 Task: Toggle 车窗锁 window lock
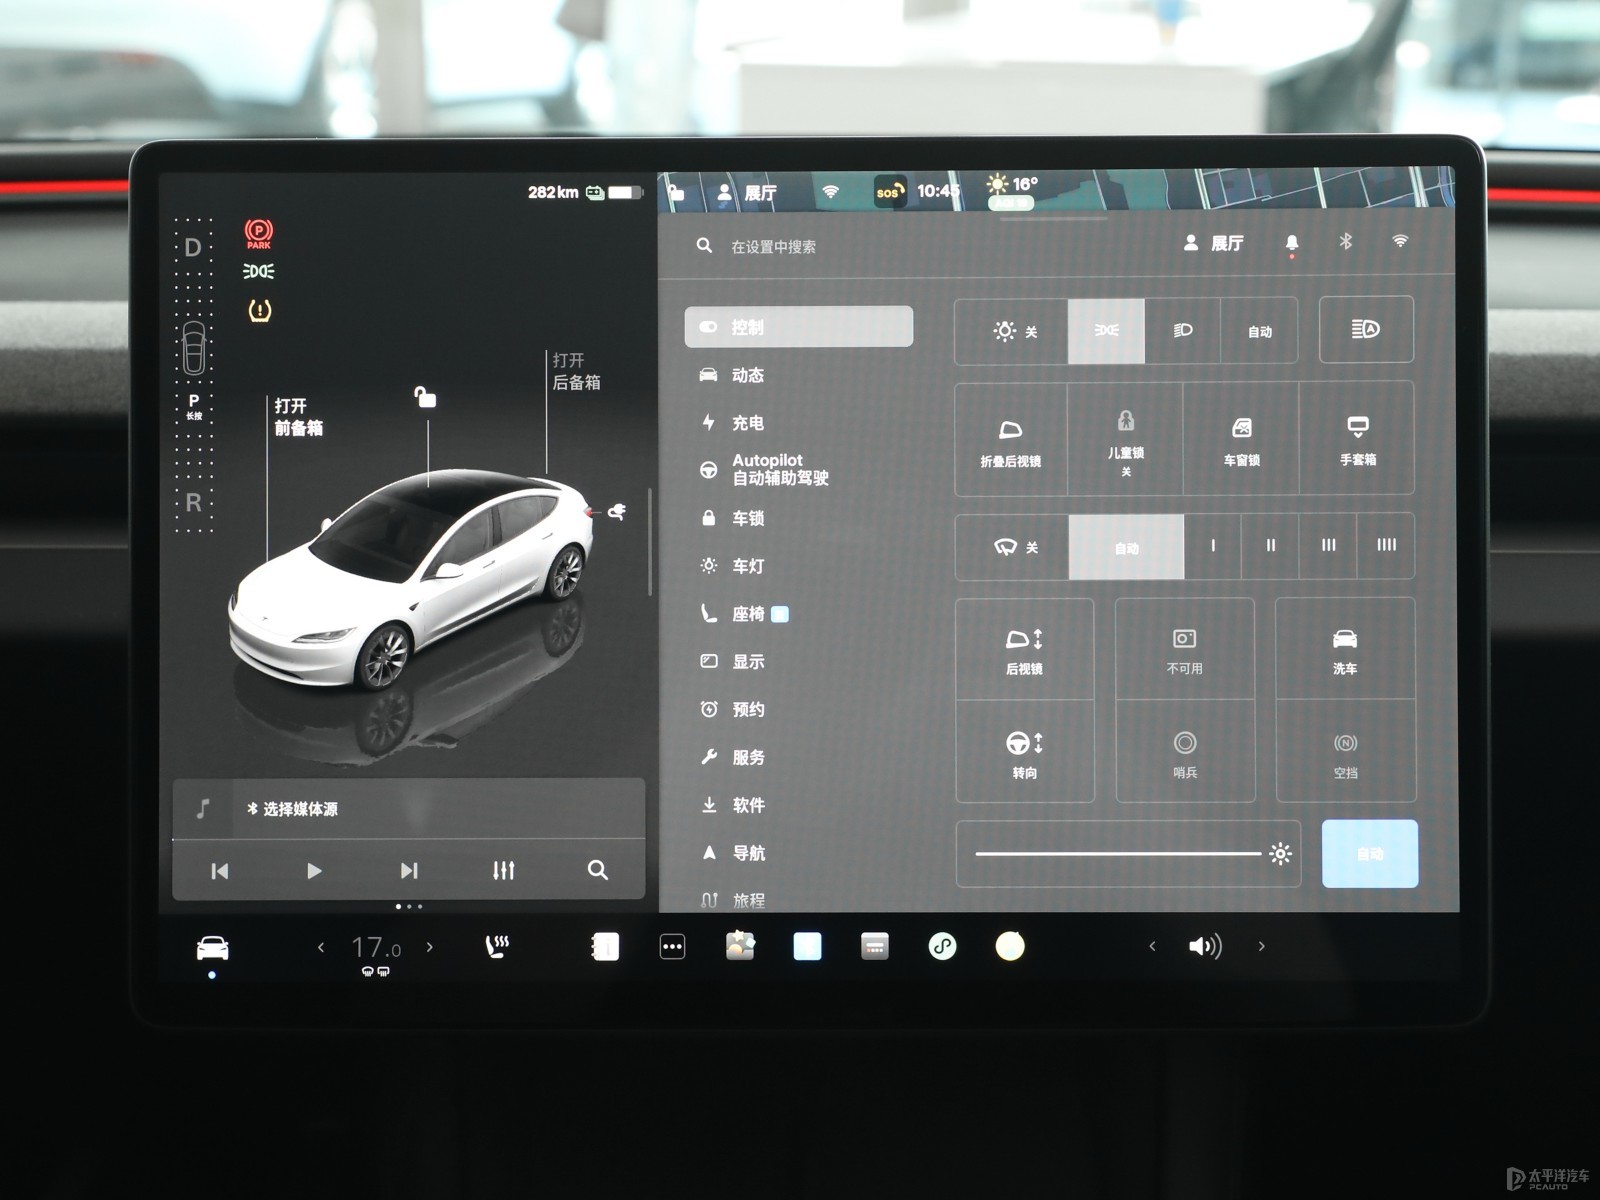pos(1241,440)
